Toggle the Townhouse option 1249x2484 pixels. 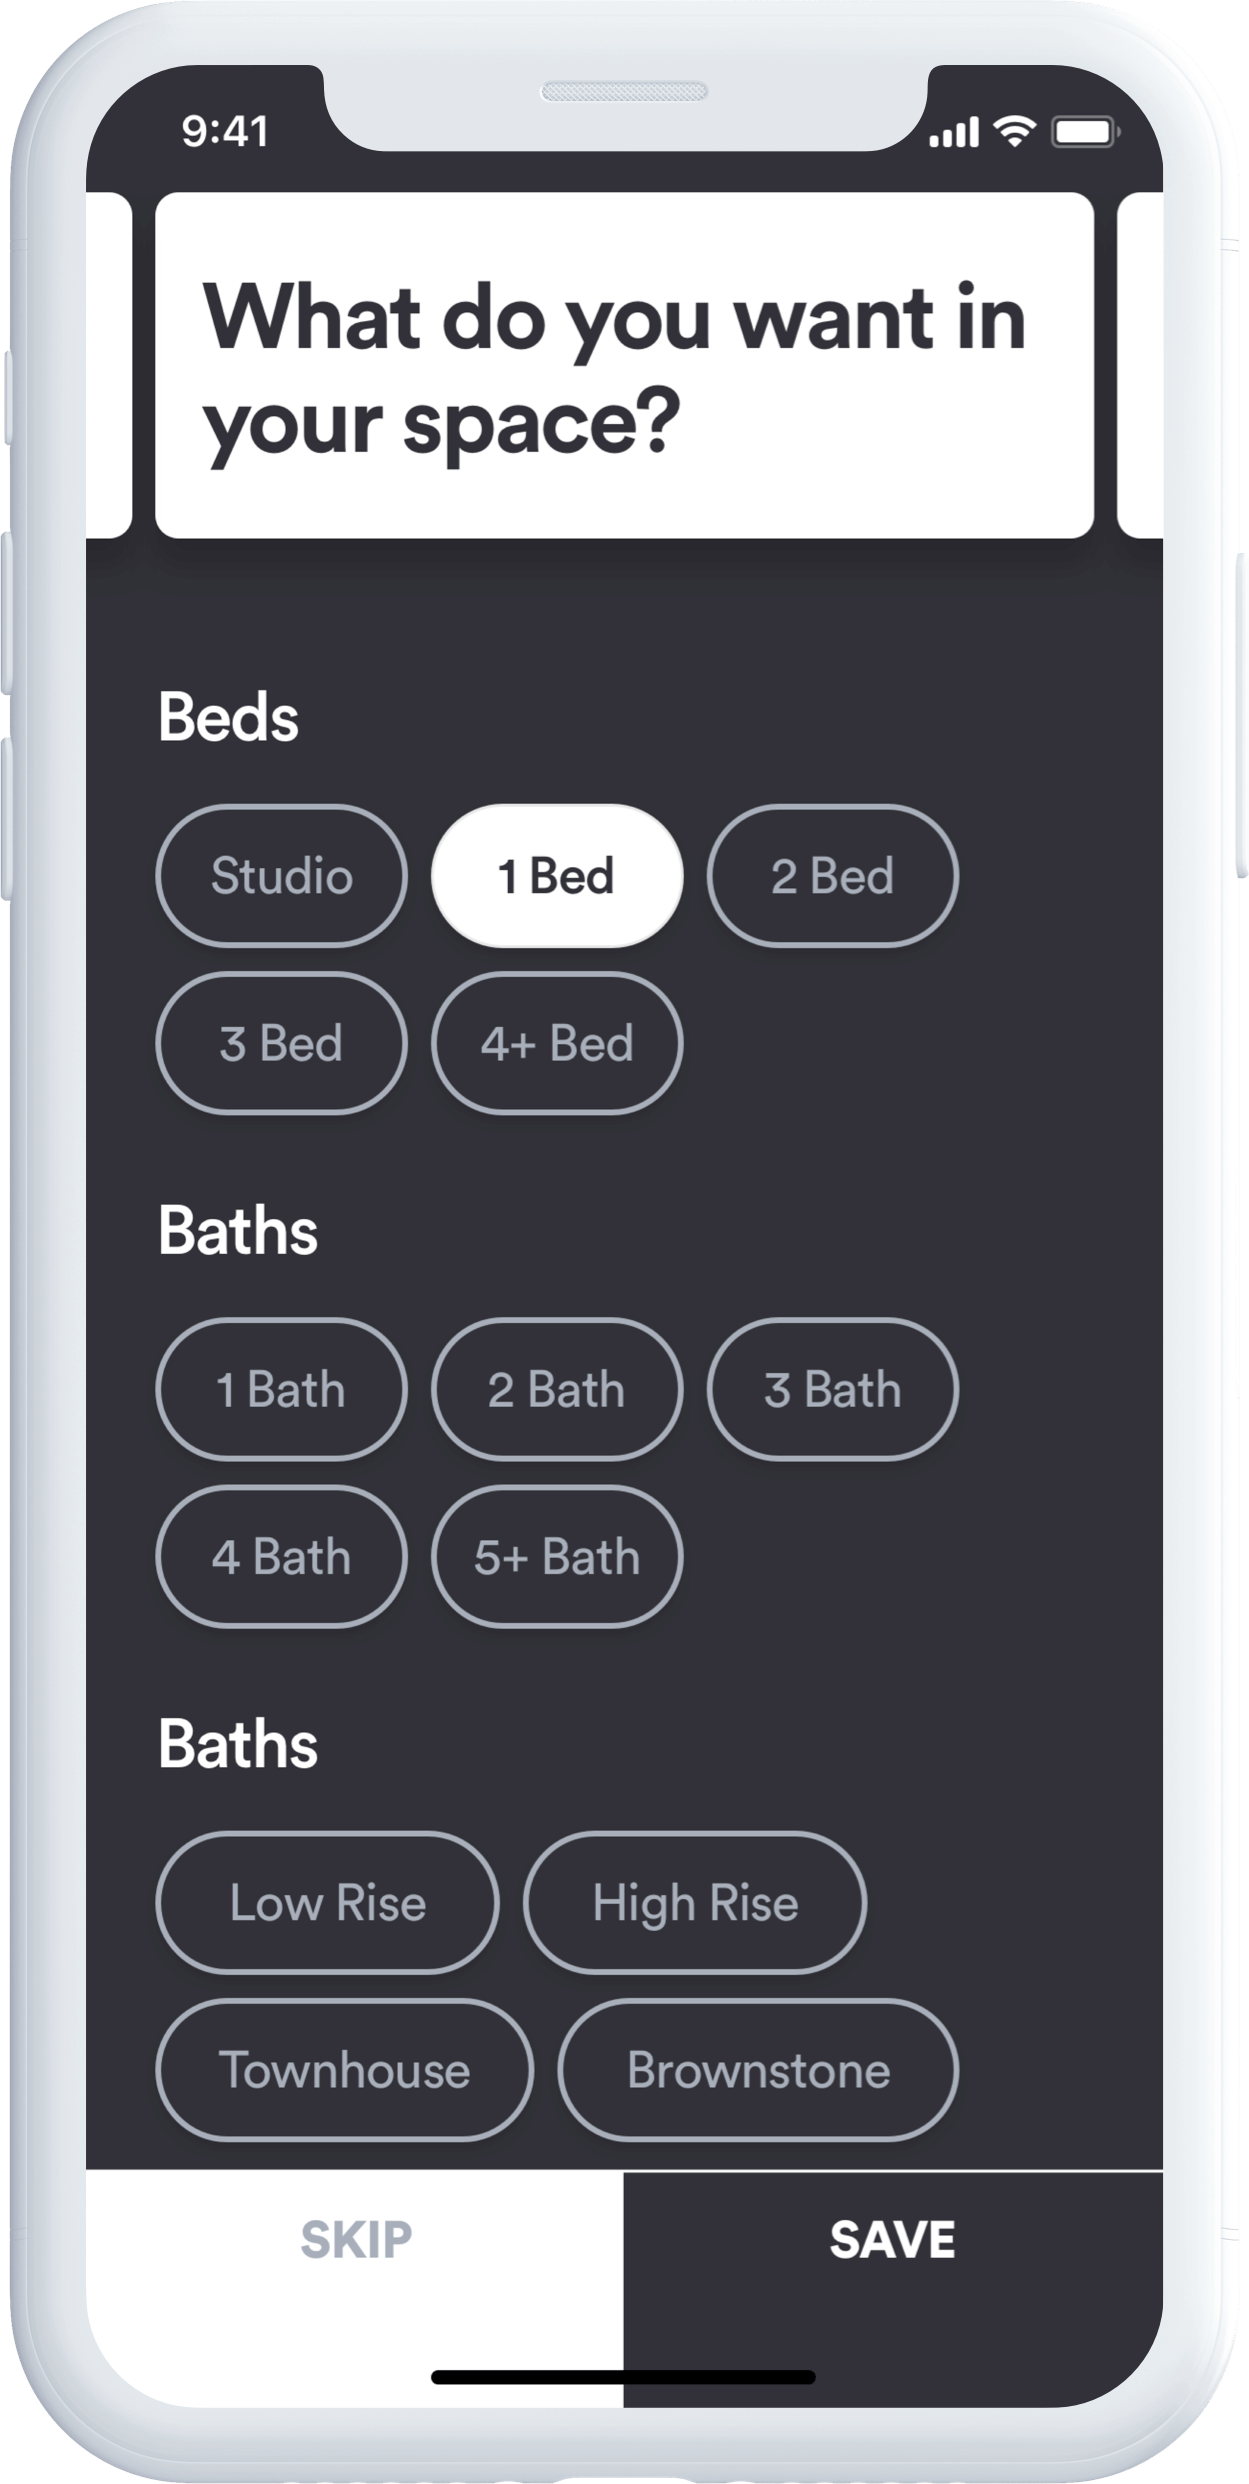pyautogui.click(x=344, y=2069)
